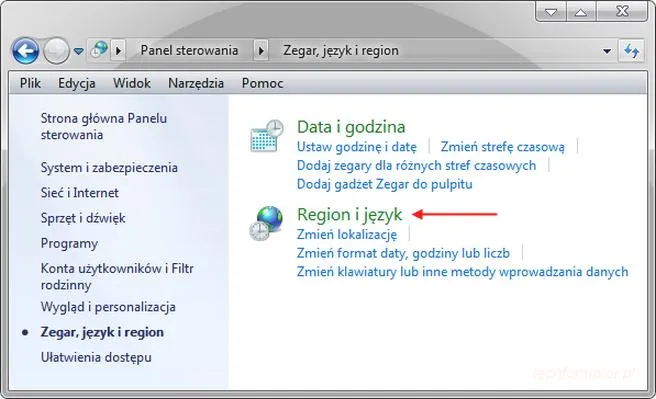Click the Control Panel icon in address bar

coord(100,50)
